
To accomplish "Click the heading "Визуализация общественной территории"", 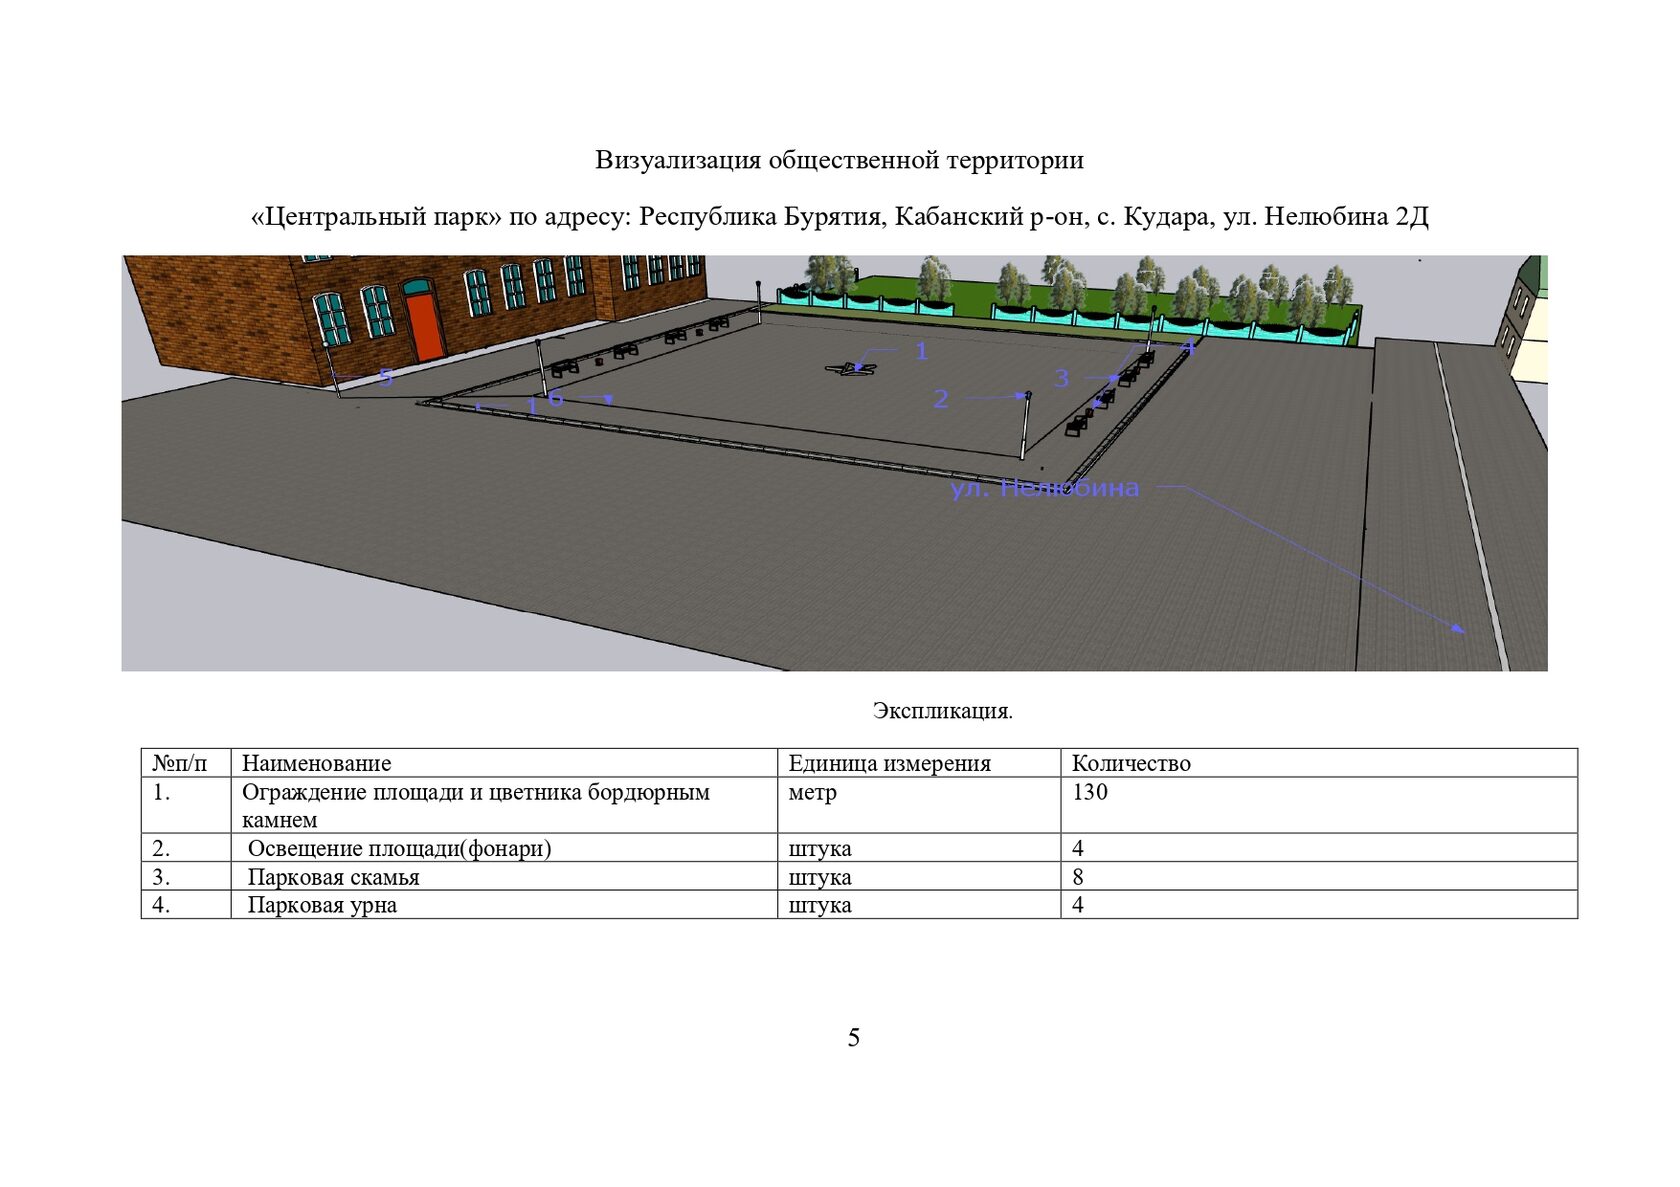I will click(x=839, y=160).
